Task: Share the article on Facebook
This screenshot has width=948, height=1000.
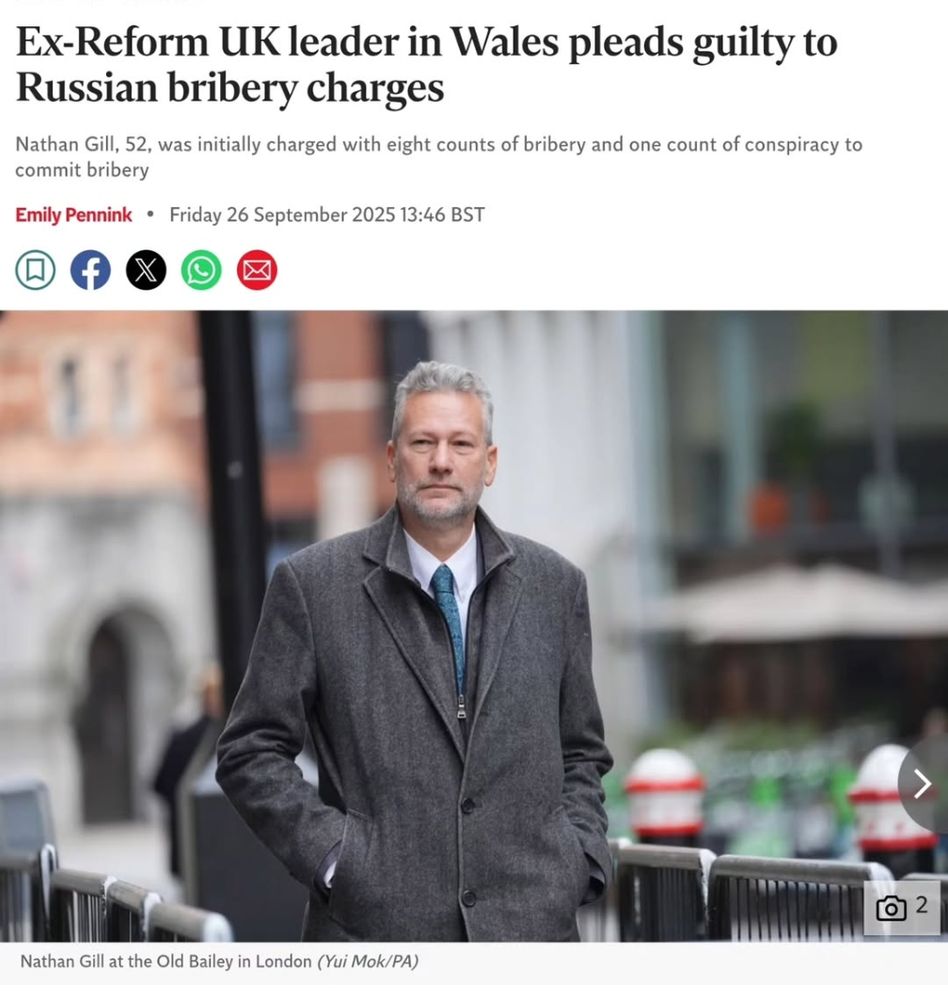Action: (x=90, y=270)
